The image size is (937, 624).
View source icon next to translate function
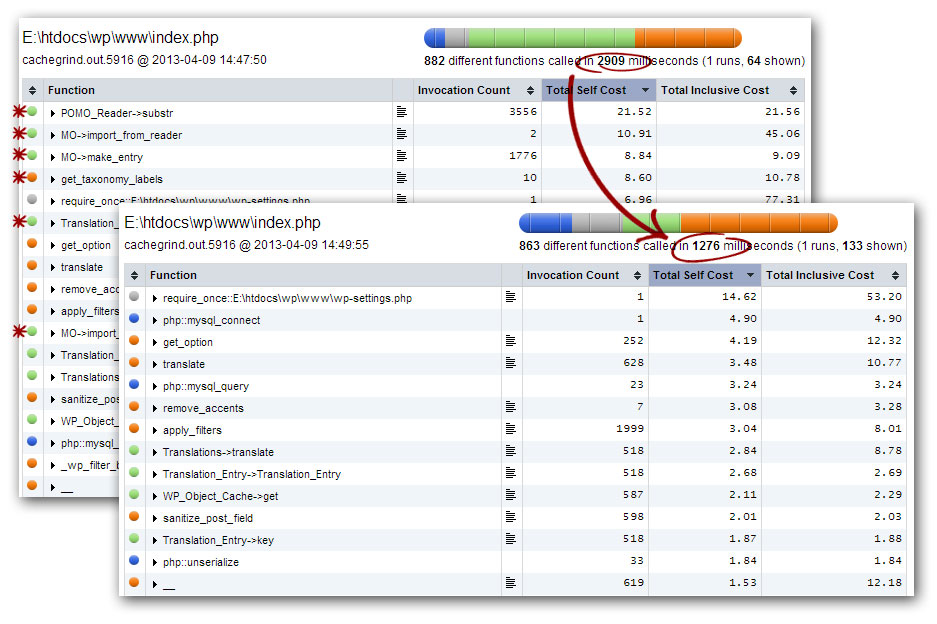[511, 363]
